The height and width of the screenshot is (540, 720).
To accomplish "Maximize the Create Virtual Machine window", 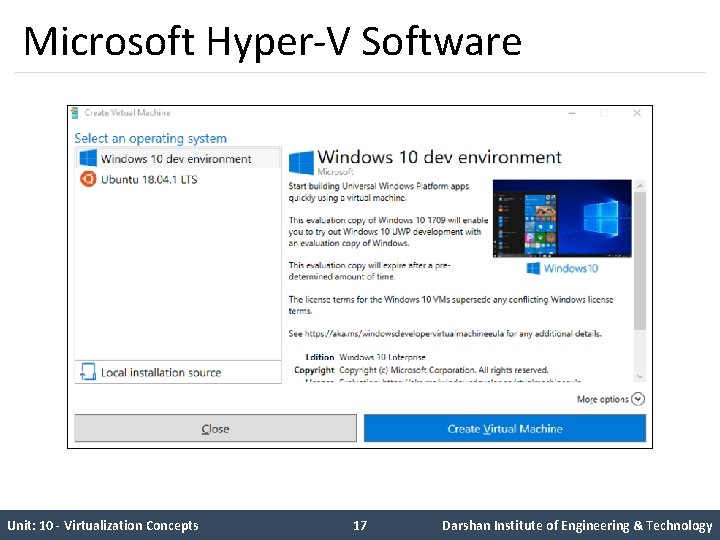I will (604, 113).
